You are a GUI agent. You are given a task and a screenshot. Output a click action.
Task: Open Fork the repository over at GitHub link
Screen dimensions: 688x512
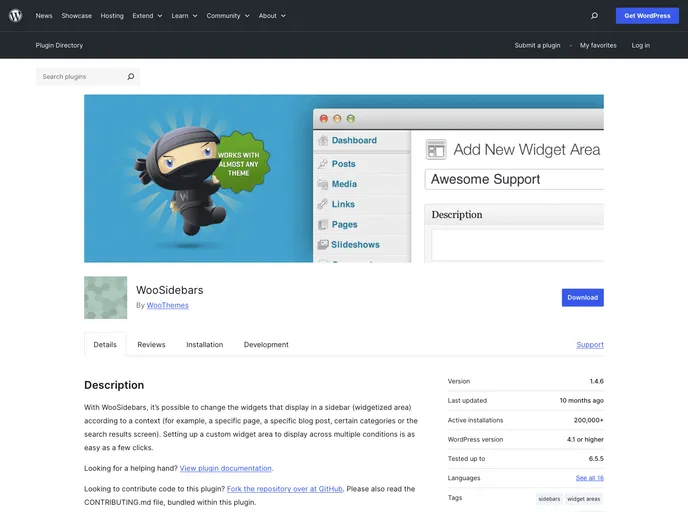[284, 489]
